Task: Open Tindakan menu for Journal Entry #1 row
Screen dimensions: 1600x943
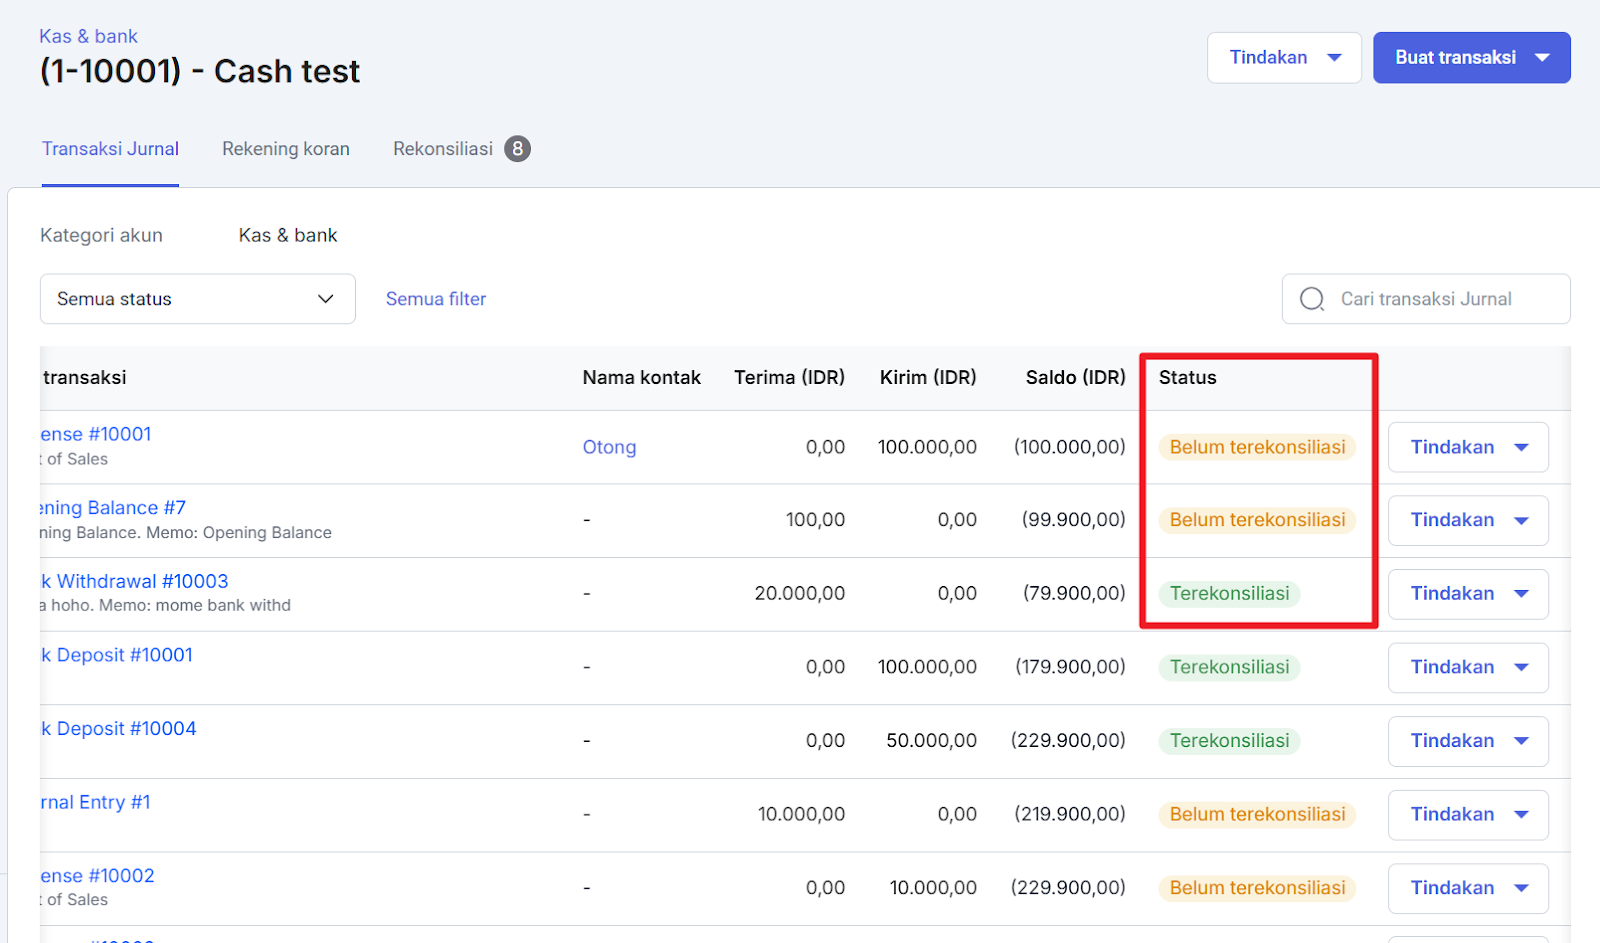Action: click(1468, 814)
